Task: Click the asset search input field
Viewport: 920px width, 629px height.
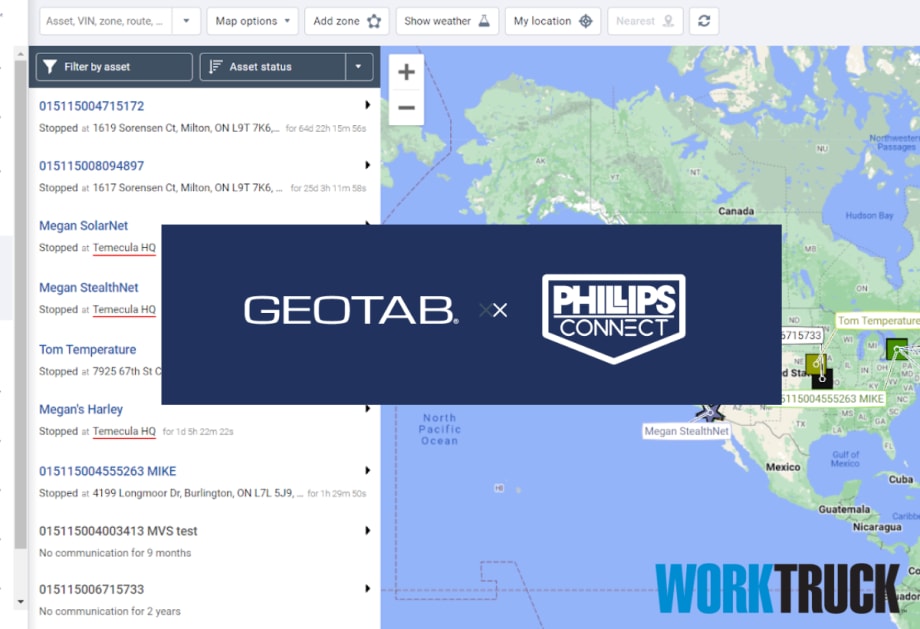Action: coord(106,21)
